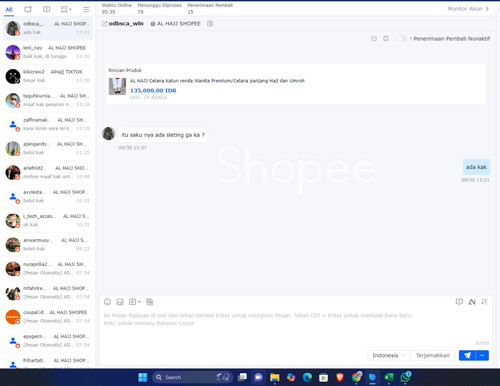
Task: Click the Penerimaan Pembeli counter
Action: coord(210,9)
